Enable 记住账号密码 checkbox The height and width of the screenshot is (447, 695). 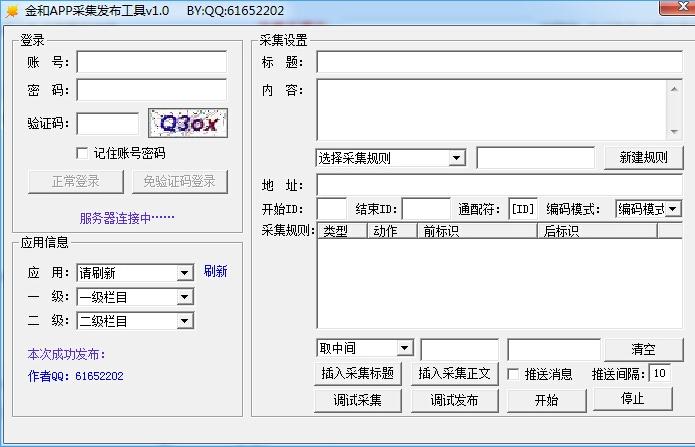(x=82, y=153)
